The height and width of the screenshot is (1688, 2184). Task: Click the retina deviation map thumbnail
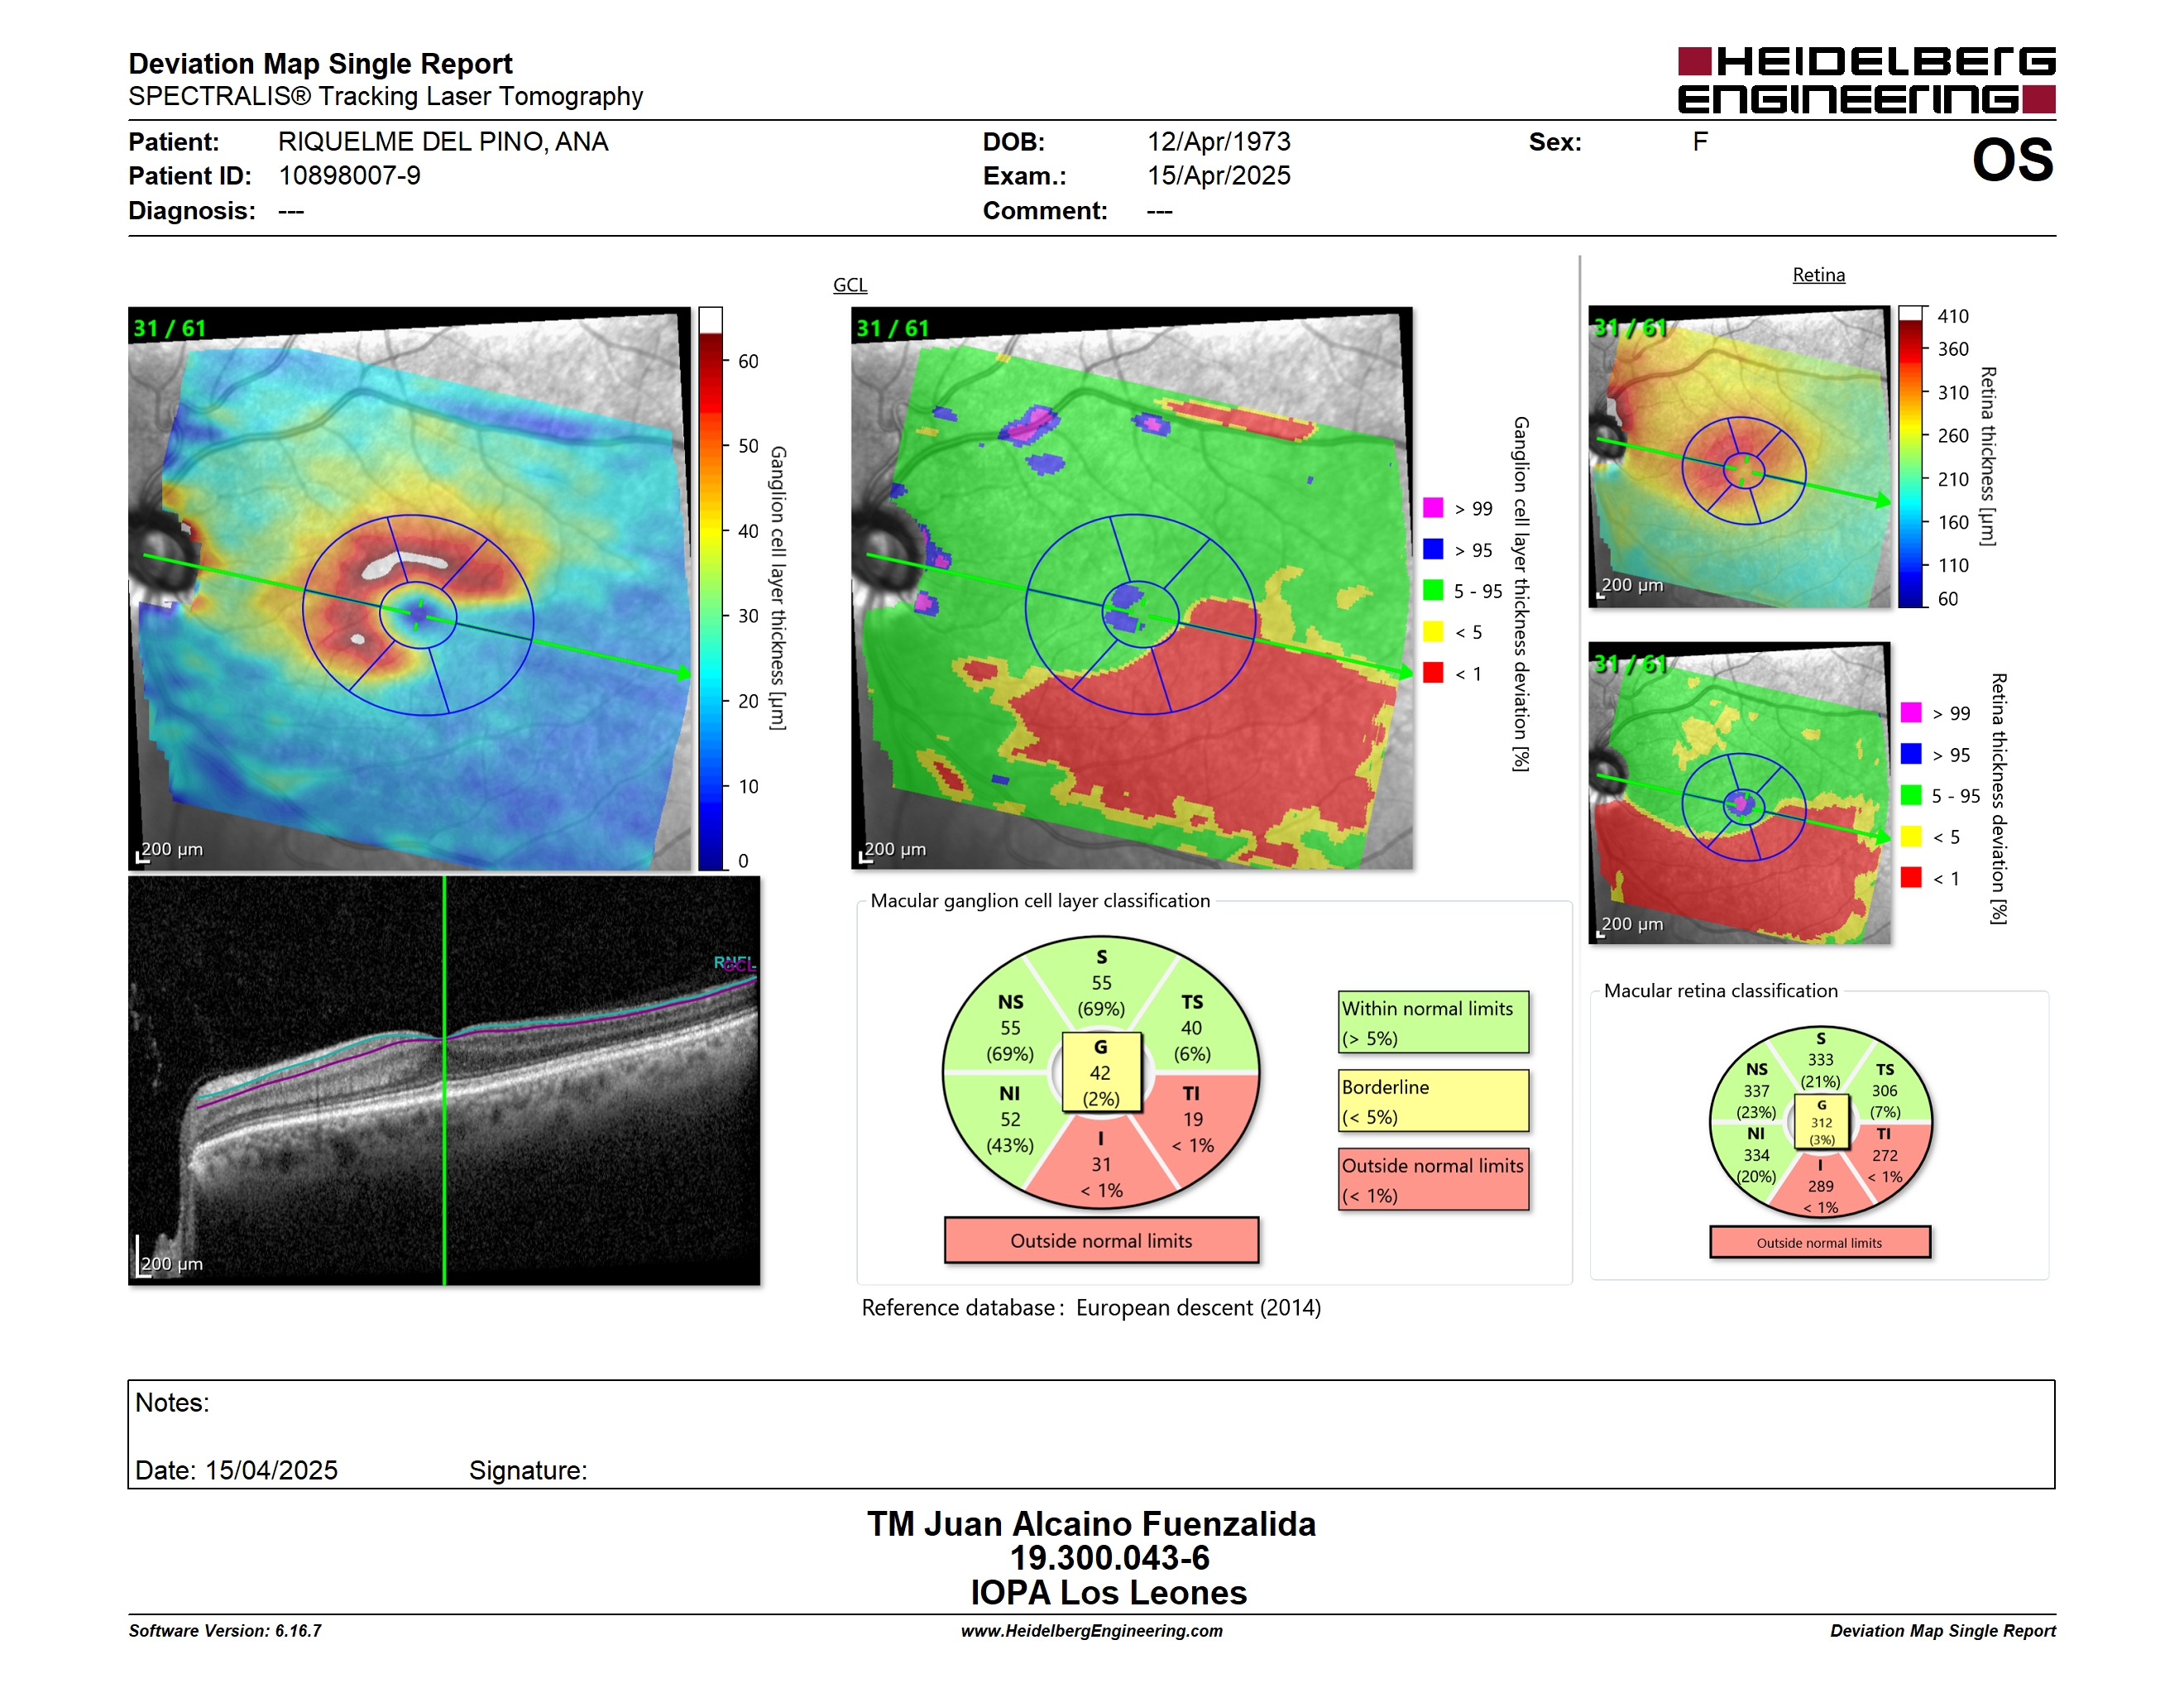click(1739, 793)
